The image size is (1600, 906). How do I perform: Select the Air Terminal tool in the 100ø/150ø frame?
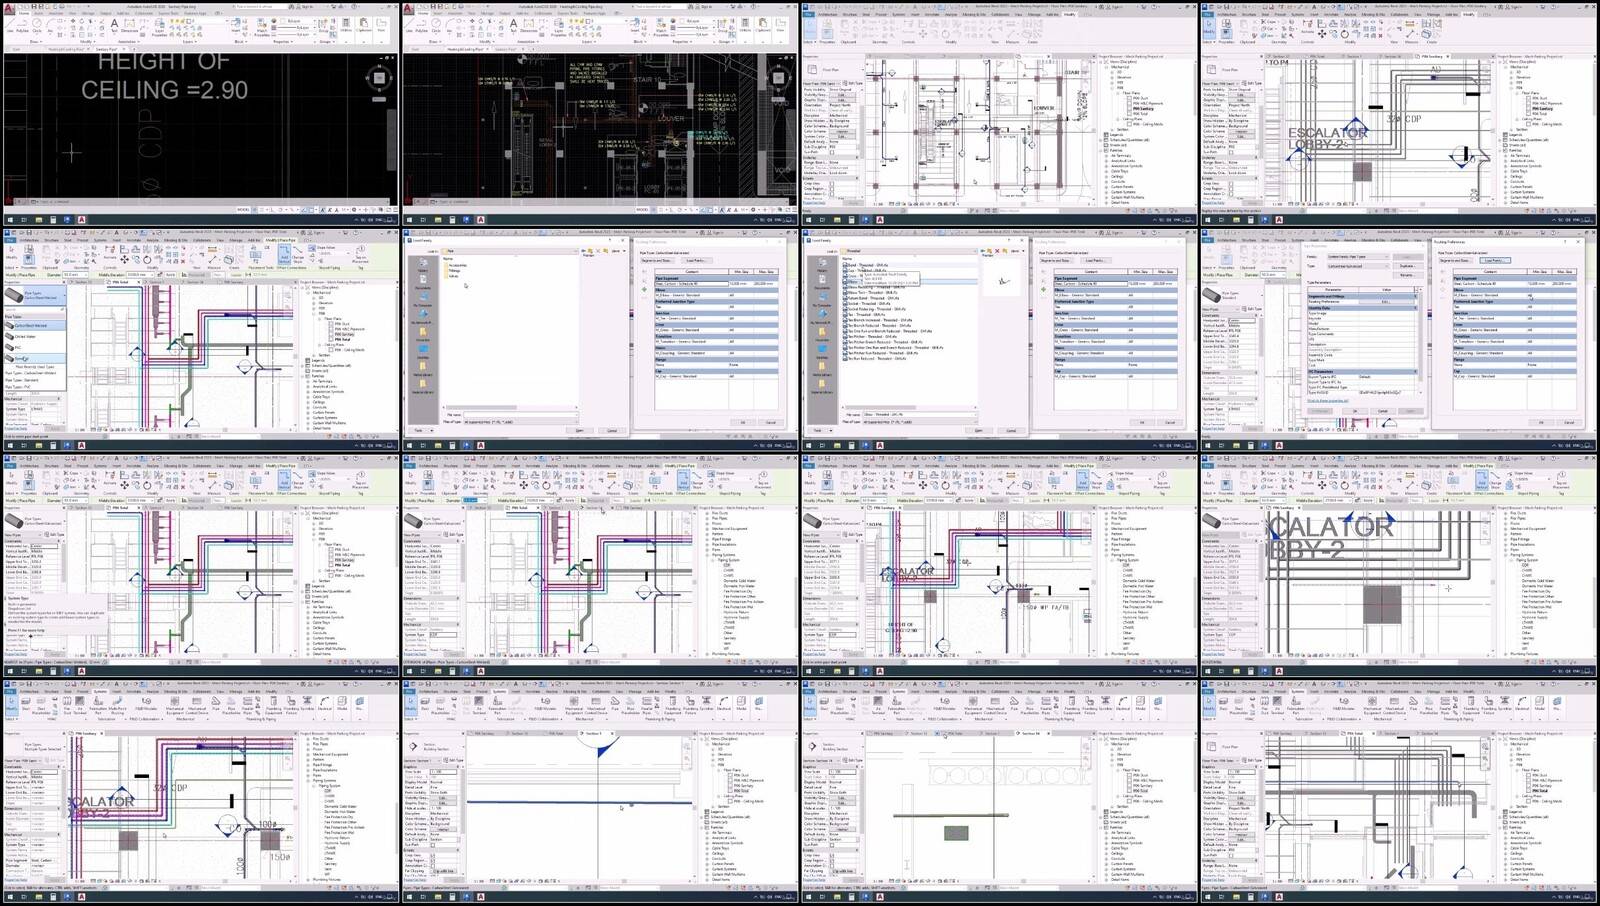pos(80,706)
